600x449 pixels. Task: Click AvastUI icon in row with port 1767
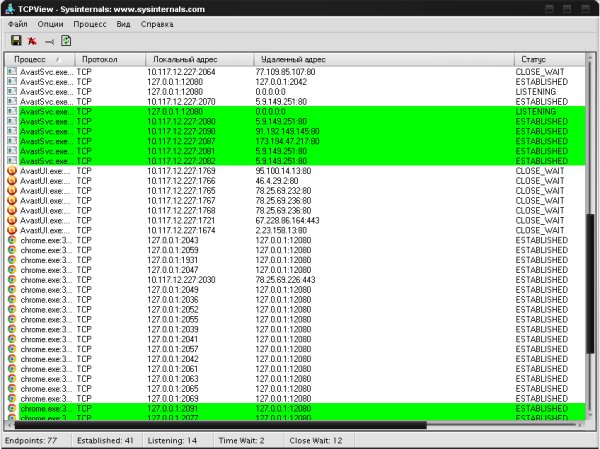click(x=12, y=201)
